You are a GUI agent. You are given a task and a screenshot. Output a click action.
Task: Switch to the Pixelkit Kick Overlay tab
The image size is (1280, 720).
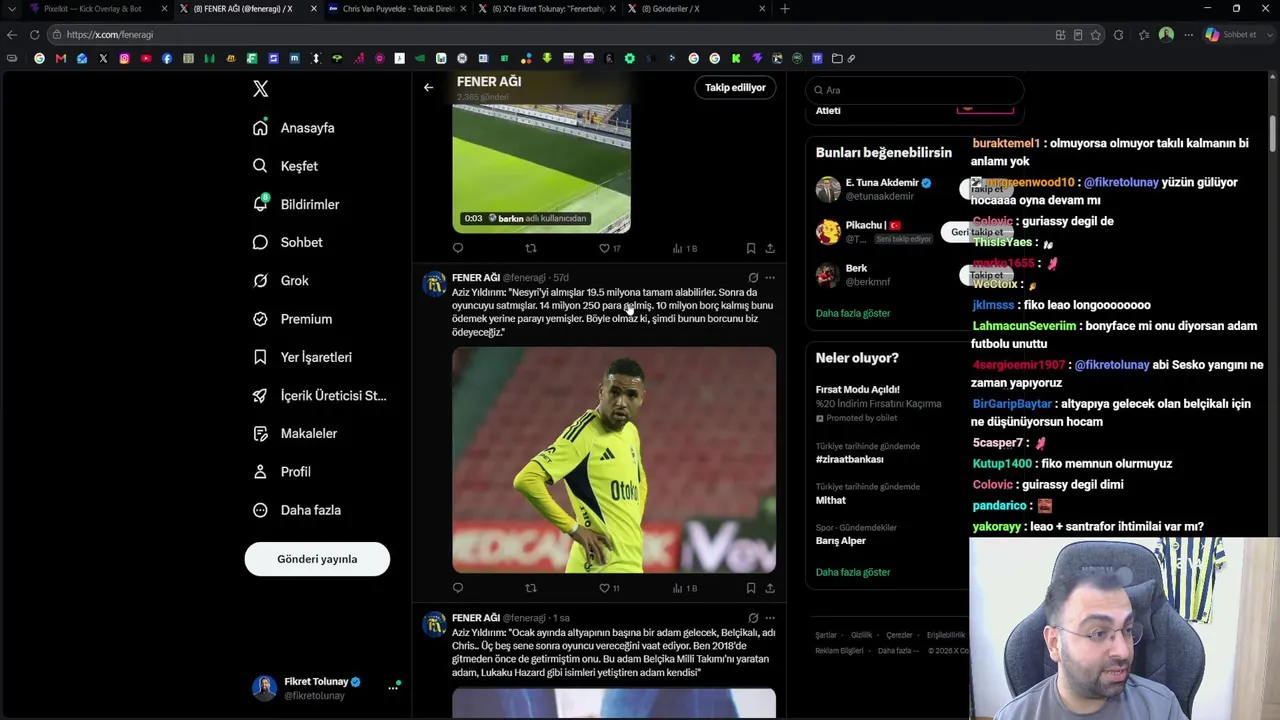[97, 9]
